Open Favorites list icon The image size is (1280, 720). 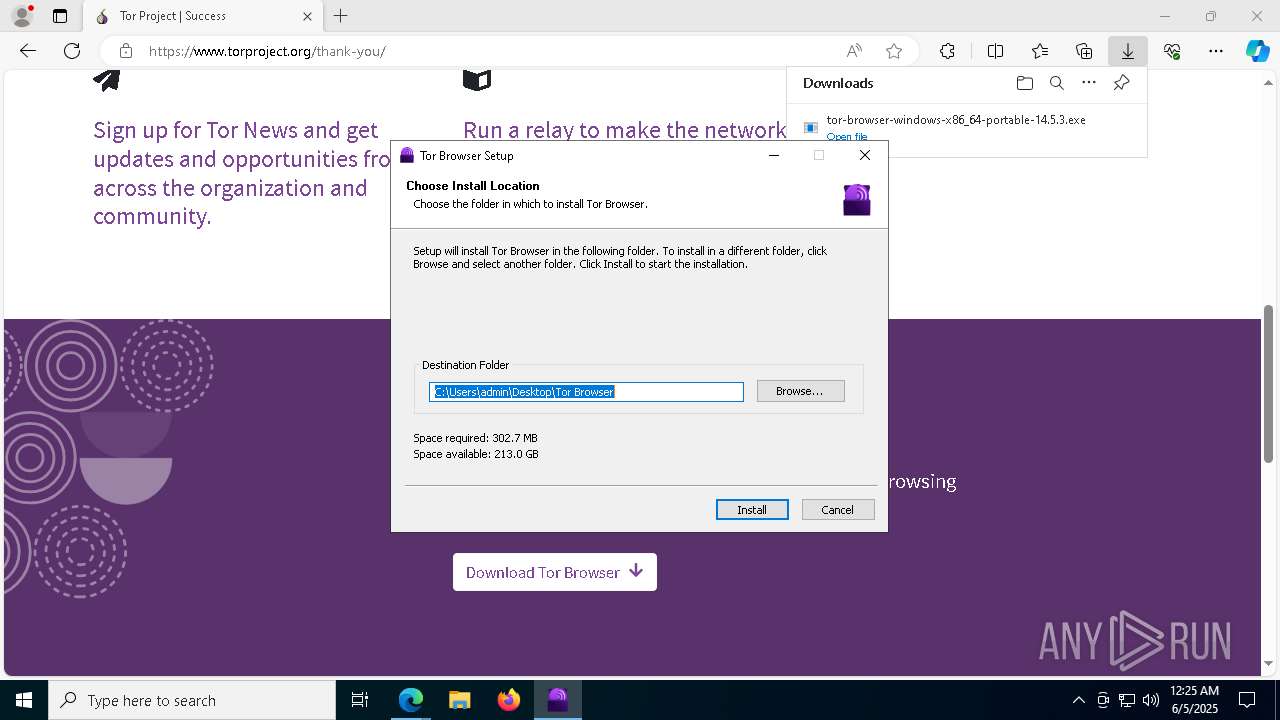pos(1040,51)
